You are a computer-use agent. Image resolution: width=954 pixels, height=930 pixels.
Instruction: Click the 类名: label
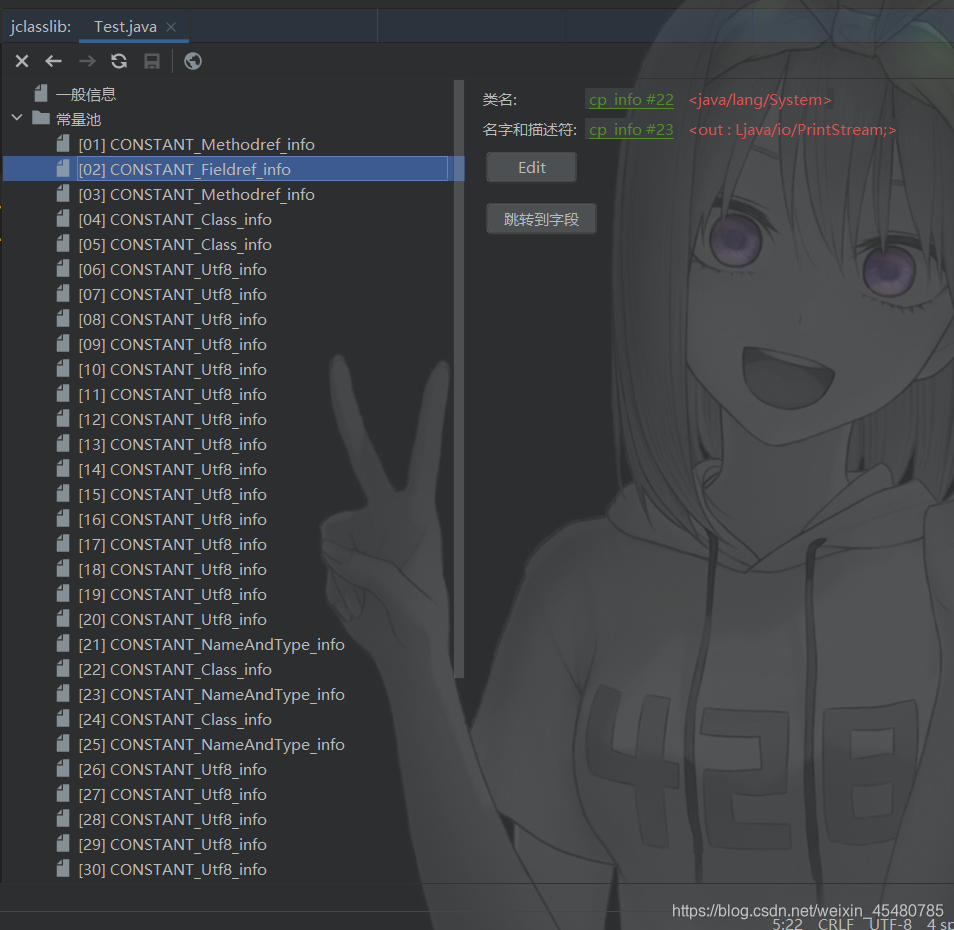[500, 100]
